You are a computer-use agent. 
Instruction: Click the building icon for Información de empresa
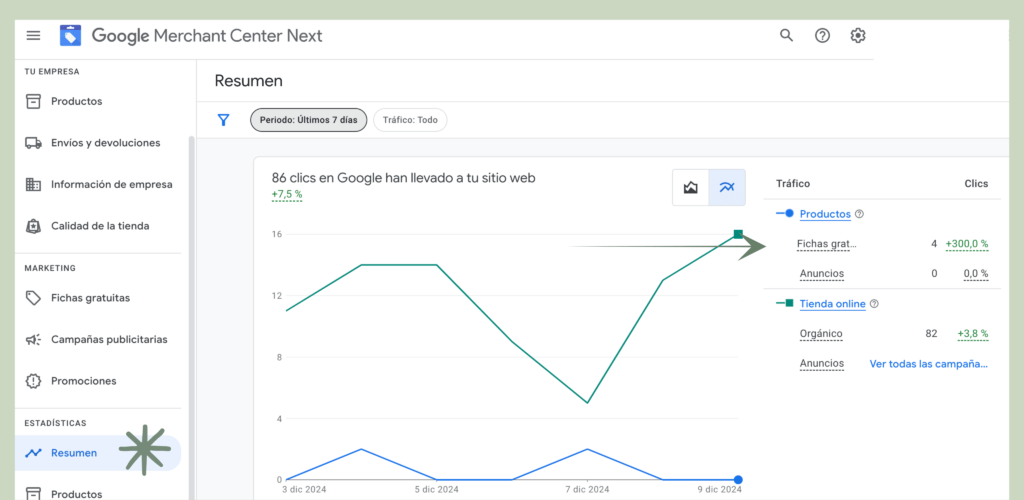point(33,185)
